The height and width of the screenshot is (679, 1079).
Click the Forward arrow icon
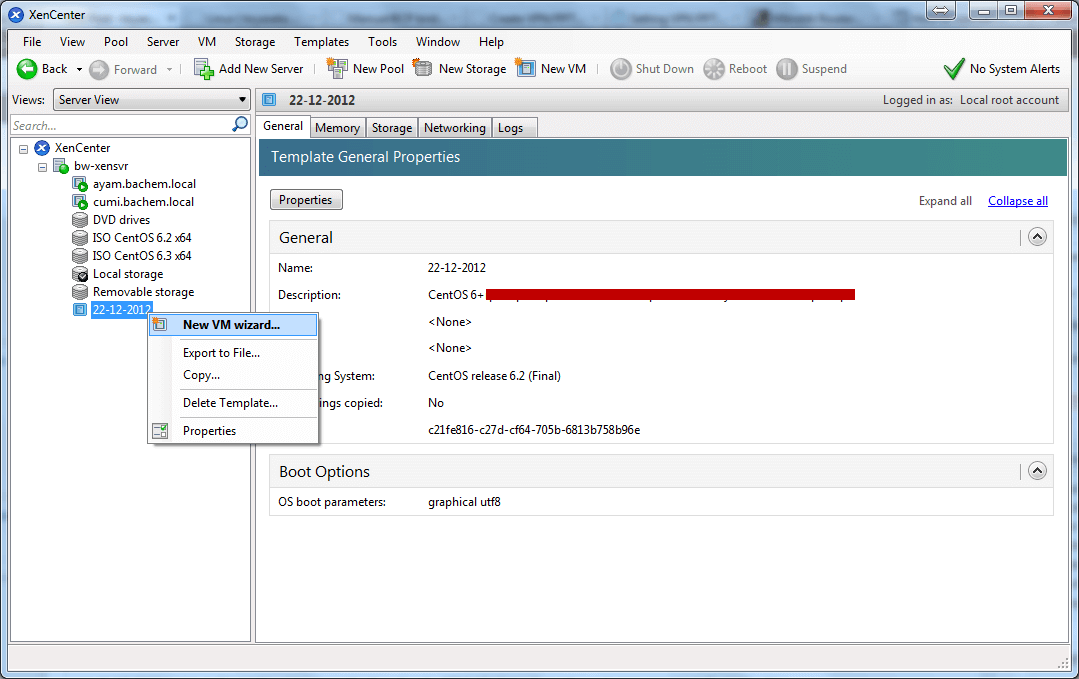(99, 69)
